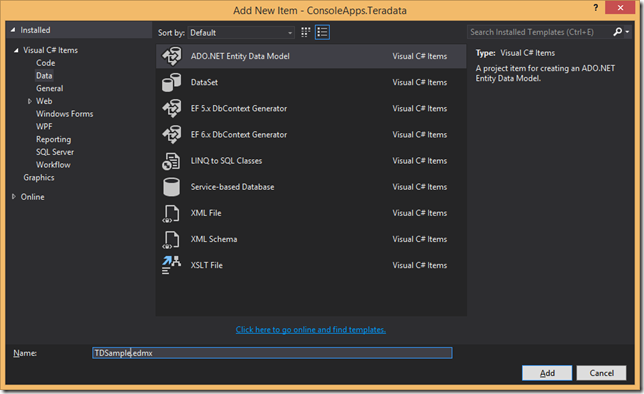Select the ADO.NET Entity Data Model icon

click(x=172, y=56)
